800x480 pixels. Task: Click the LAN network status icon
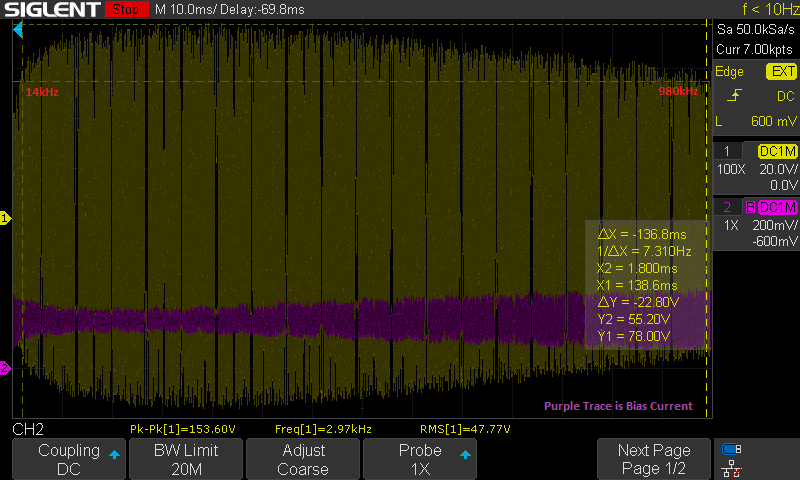click(x=732, y=468)
